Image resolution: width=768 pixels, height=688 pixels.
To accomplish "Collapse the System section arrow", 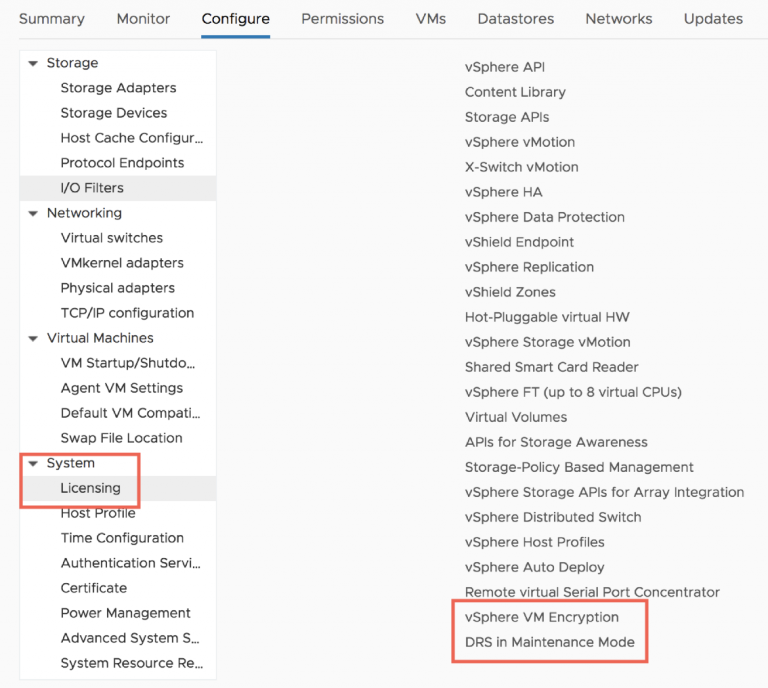I will 33,463.
